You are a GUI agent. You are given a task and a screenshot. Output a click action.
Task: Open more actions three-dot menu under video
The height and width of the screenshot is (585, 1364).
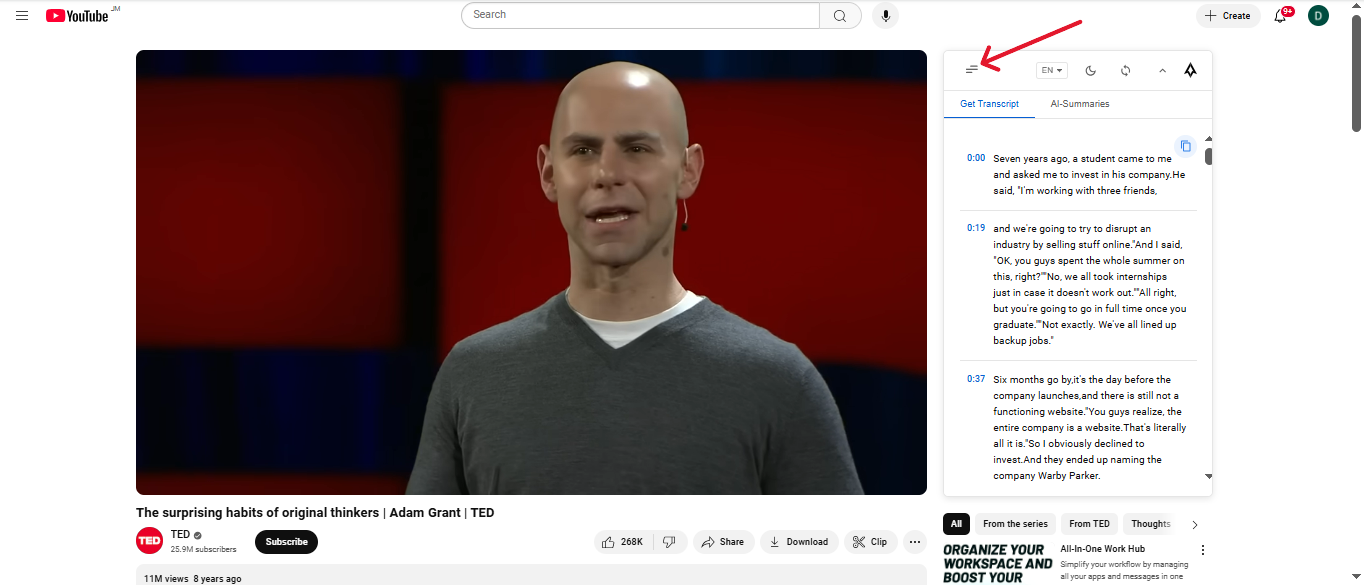[915, 542]
